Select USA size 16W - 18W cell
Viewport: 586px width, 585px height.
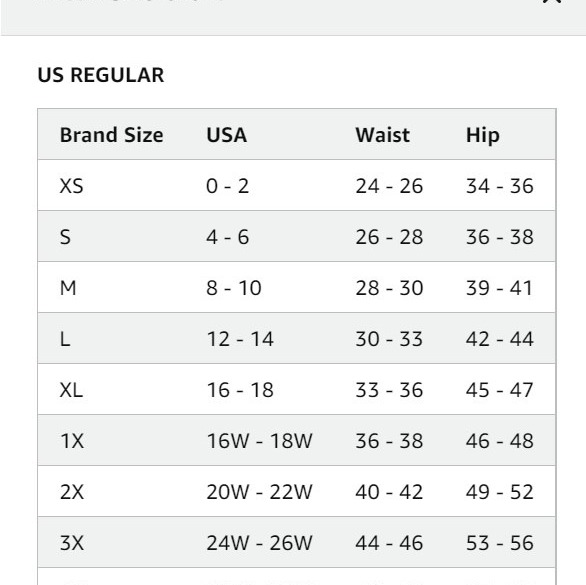click(259, 441)
